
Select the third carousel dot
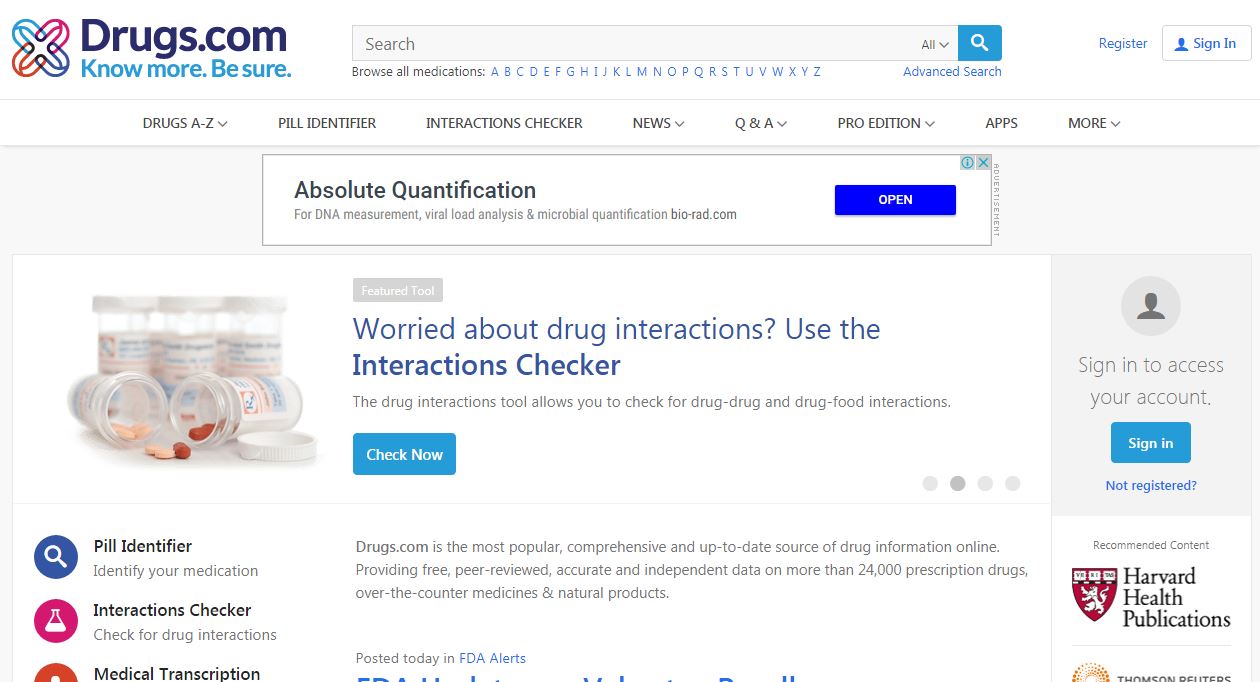pos(985,483)
